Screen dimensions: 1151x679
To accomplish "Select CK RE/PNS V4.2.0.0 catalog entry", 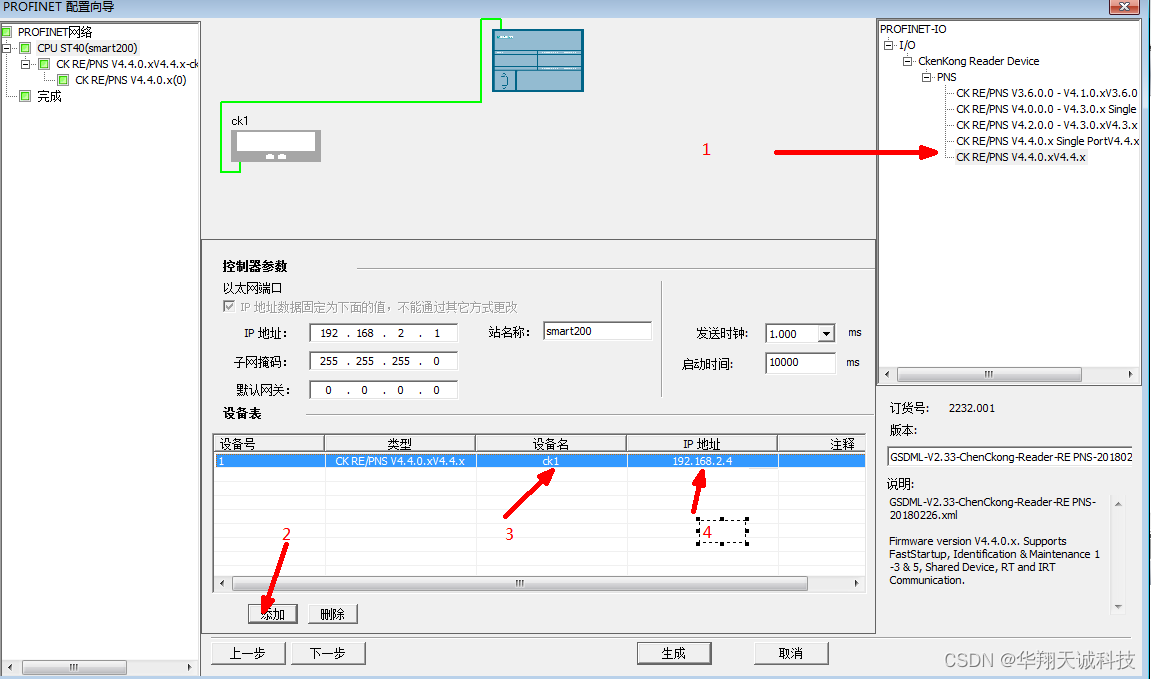I will click(1046, 126).
